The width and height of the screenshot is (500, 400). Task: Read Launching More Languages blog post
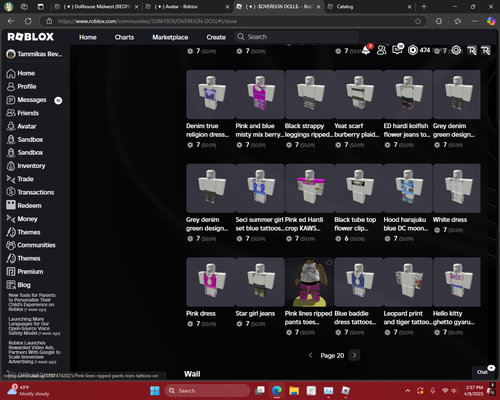click(34, 326)
